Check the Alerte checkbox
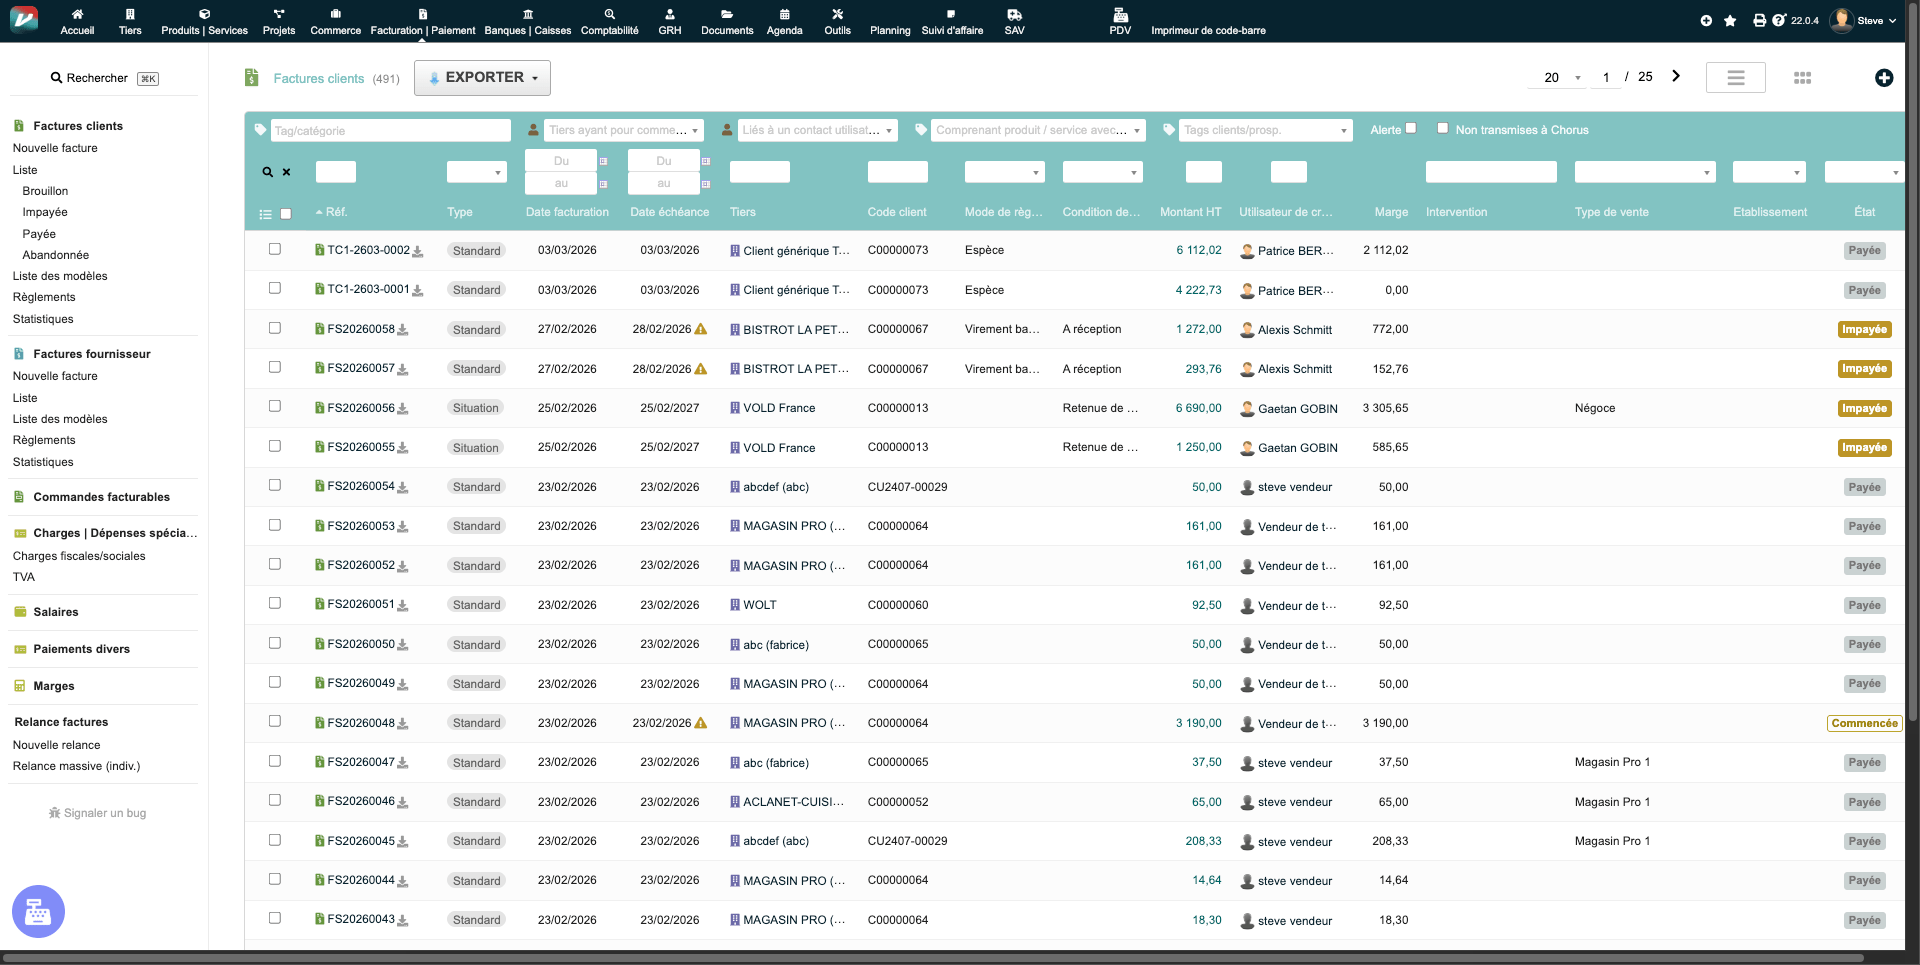1920x965 pixels. point(1411,128)
